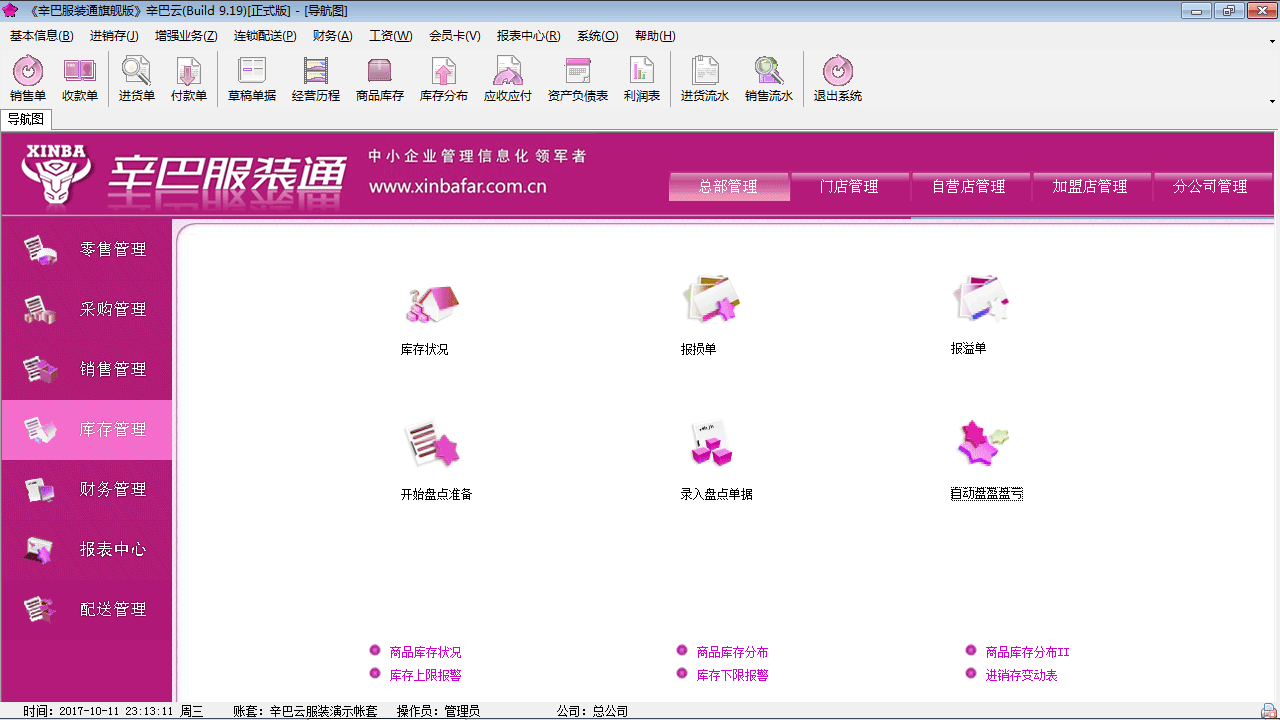Switch to the 加盟店管理 tab
The width and height of the screenshot is (1280, 720).
point(1090,186)
